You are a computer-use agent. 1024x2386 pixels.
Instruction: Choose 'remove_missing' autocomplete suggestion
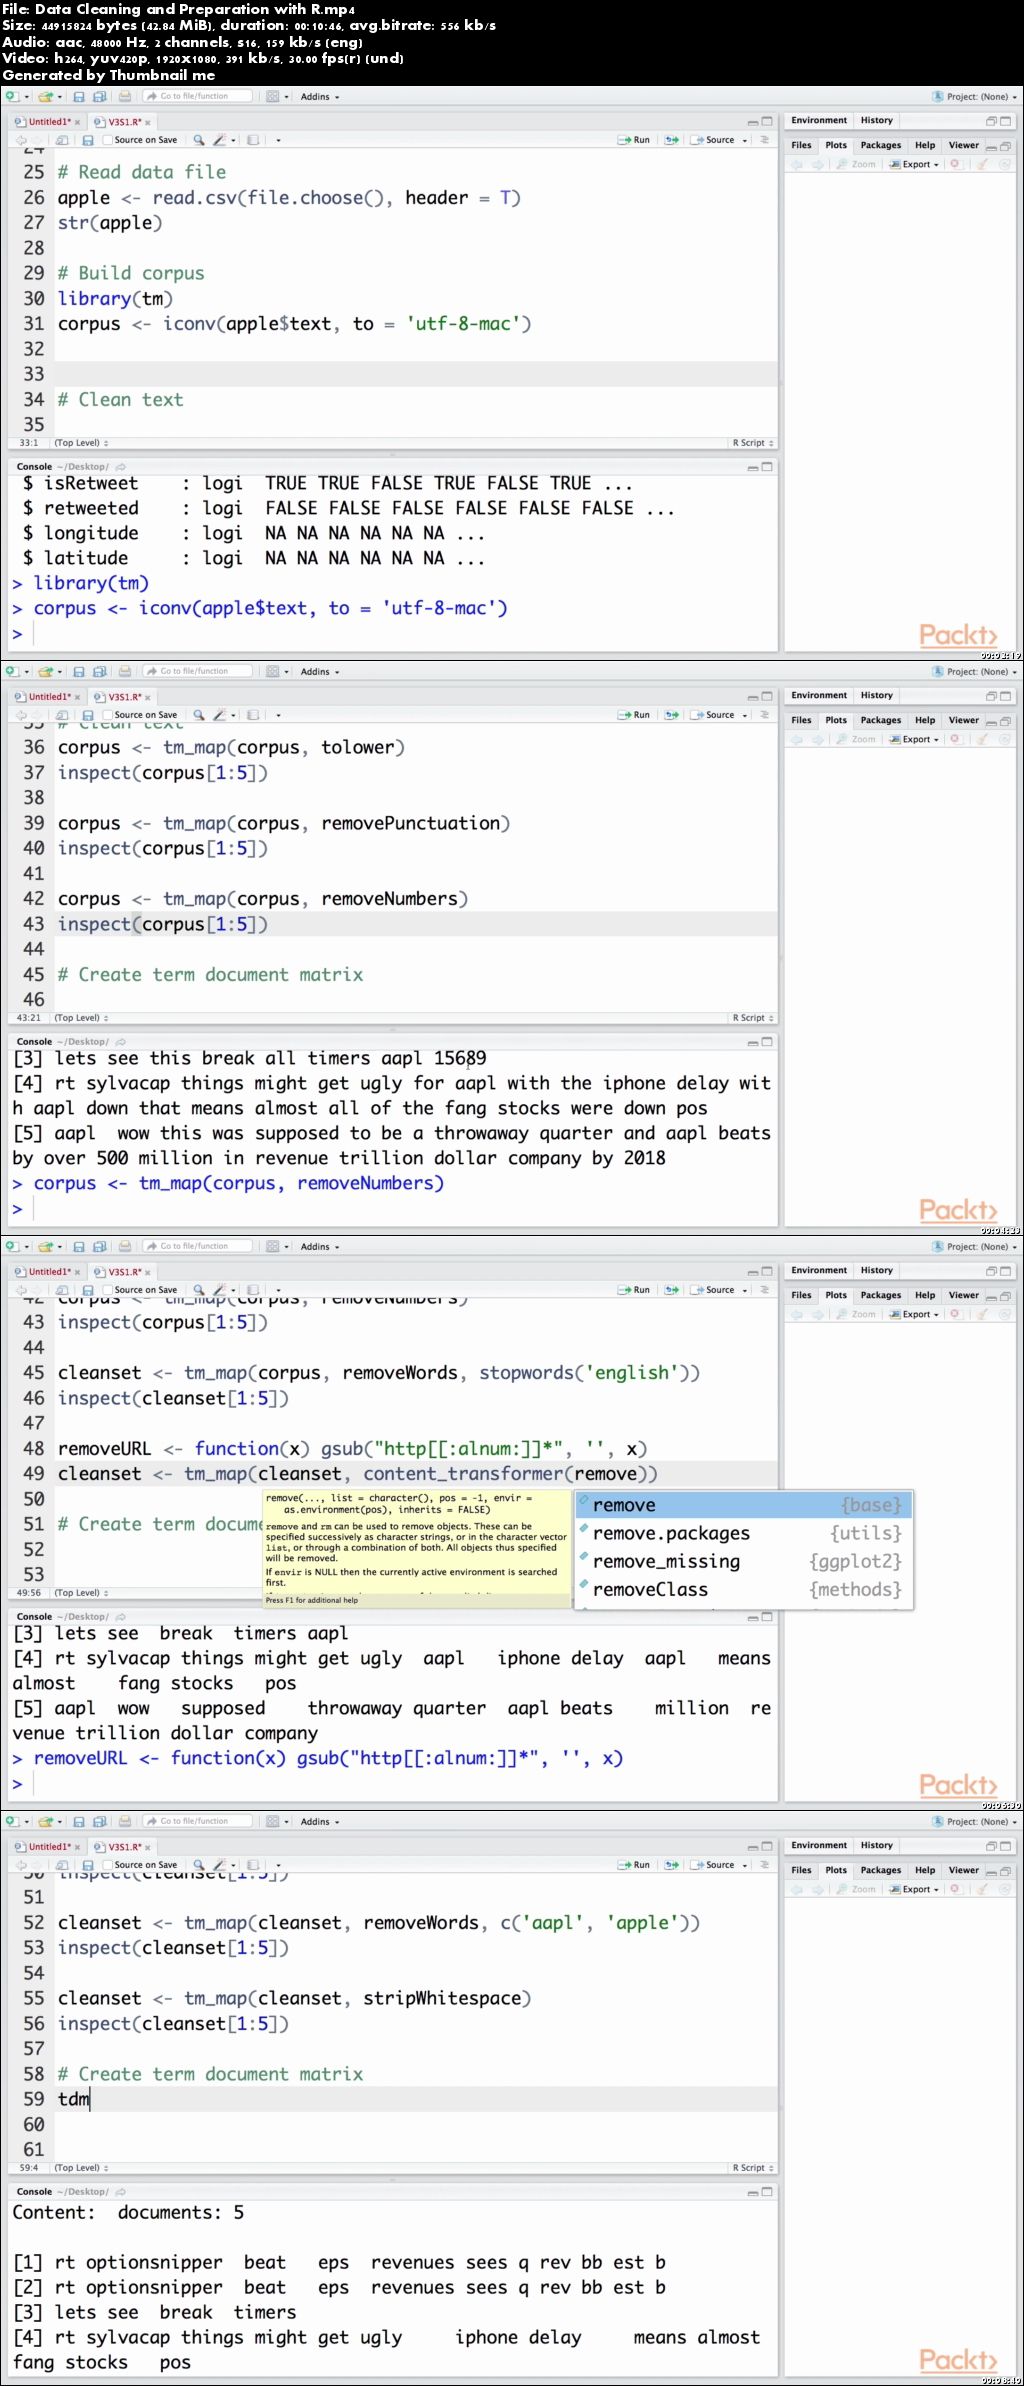744,1561
